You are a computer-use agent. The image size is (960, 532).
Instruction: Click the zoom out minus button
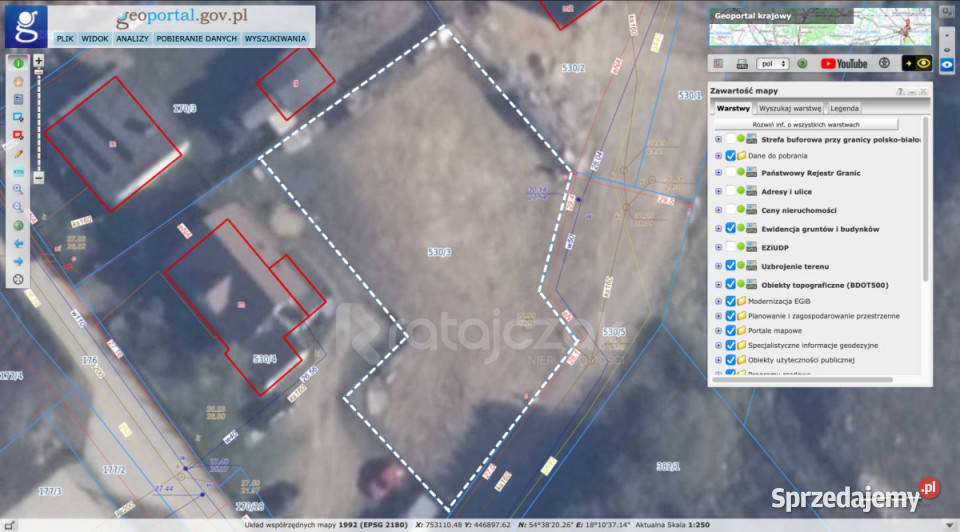[39, 178]
